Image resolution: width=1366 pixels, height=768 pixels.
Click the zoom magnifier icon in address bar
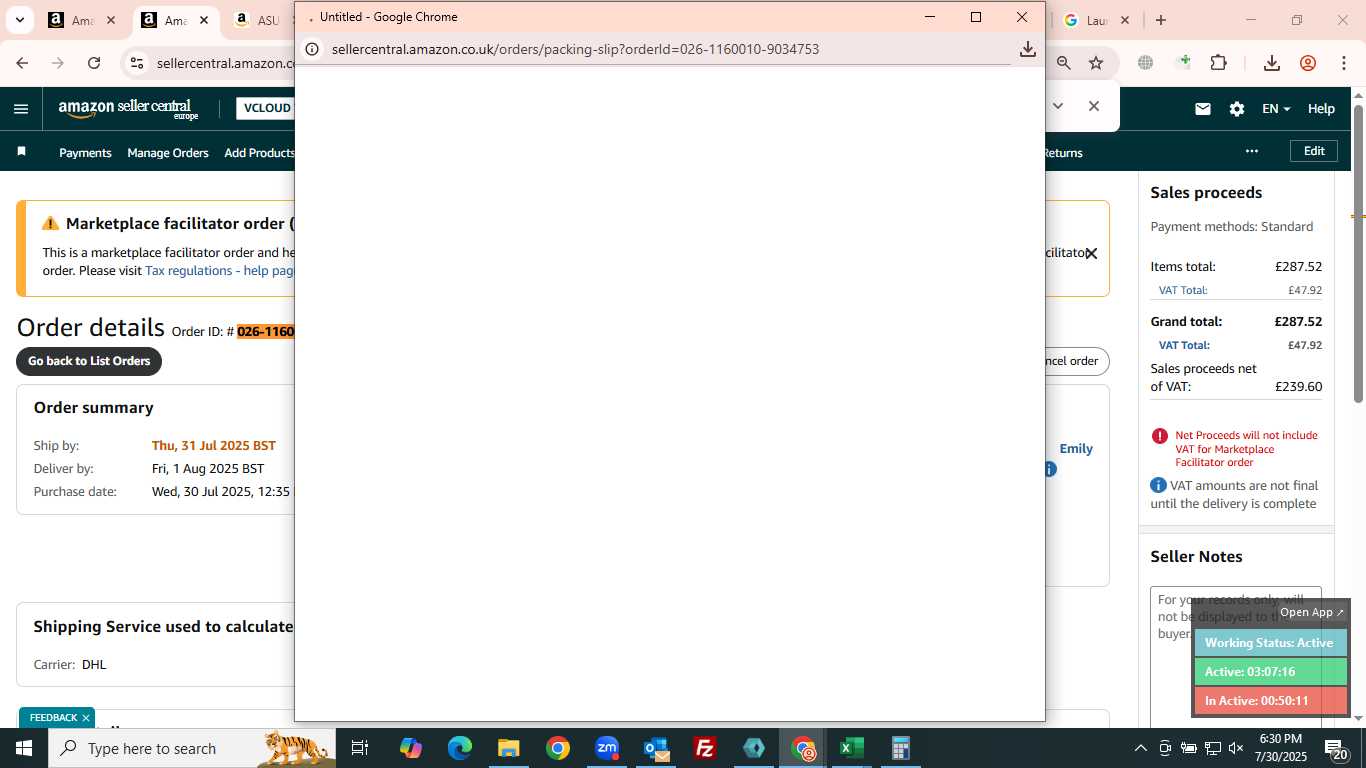pos(1064,63)
